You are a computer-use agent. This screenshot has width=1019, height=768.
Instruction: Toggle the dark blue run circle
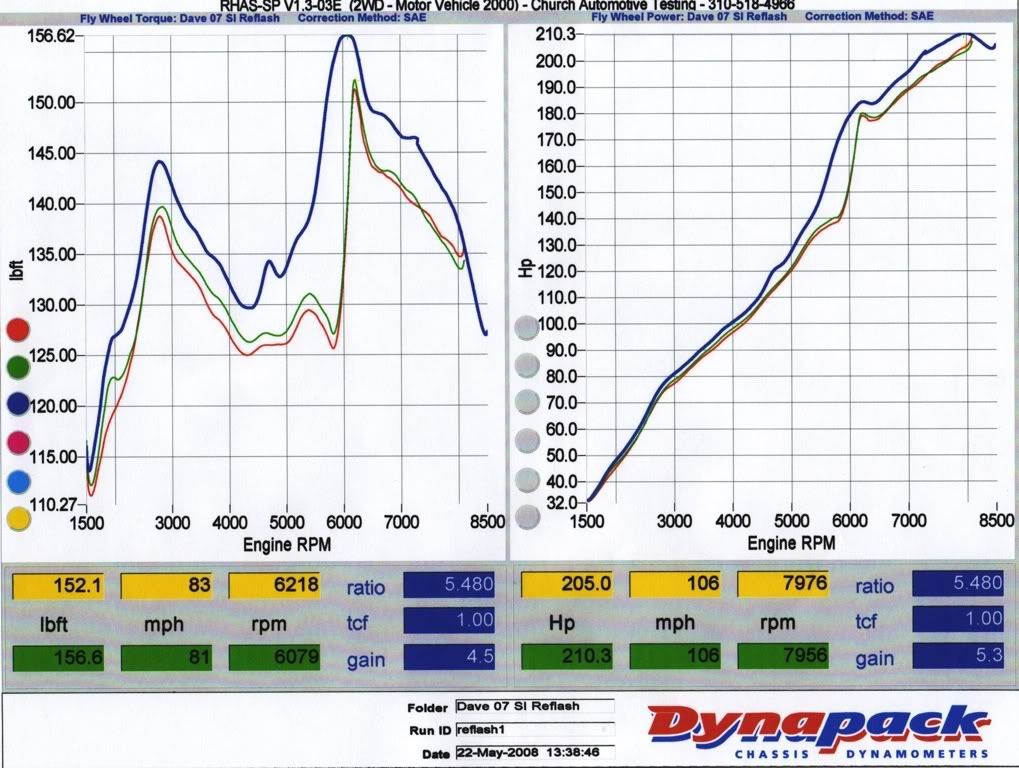pyautogui.click(x=17, y=404)
